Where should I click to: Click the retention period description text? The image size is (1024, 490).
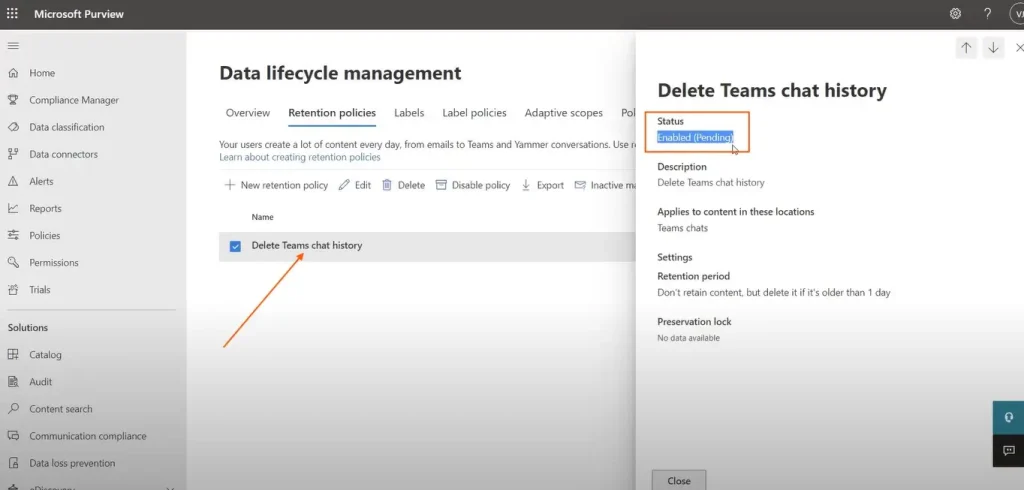774,293
